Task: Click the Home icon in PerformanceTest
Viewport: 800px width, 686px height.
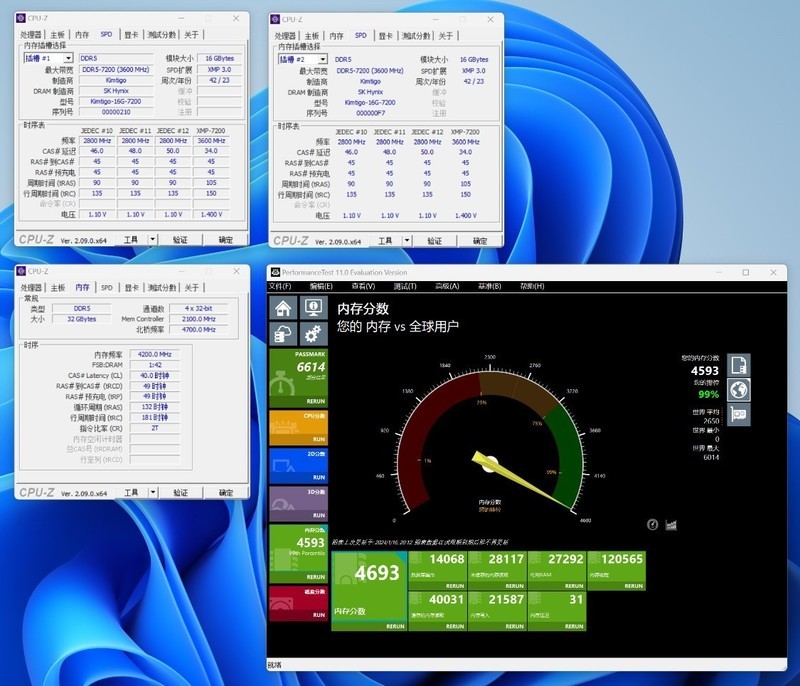Action: [x=282, y=308]
